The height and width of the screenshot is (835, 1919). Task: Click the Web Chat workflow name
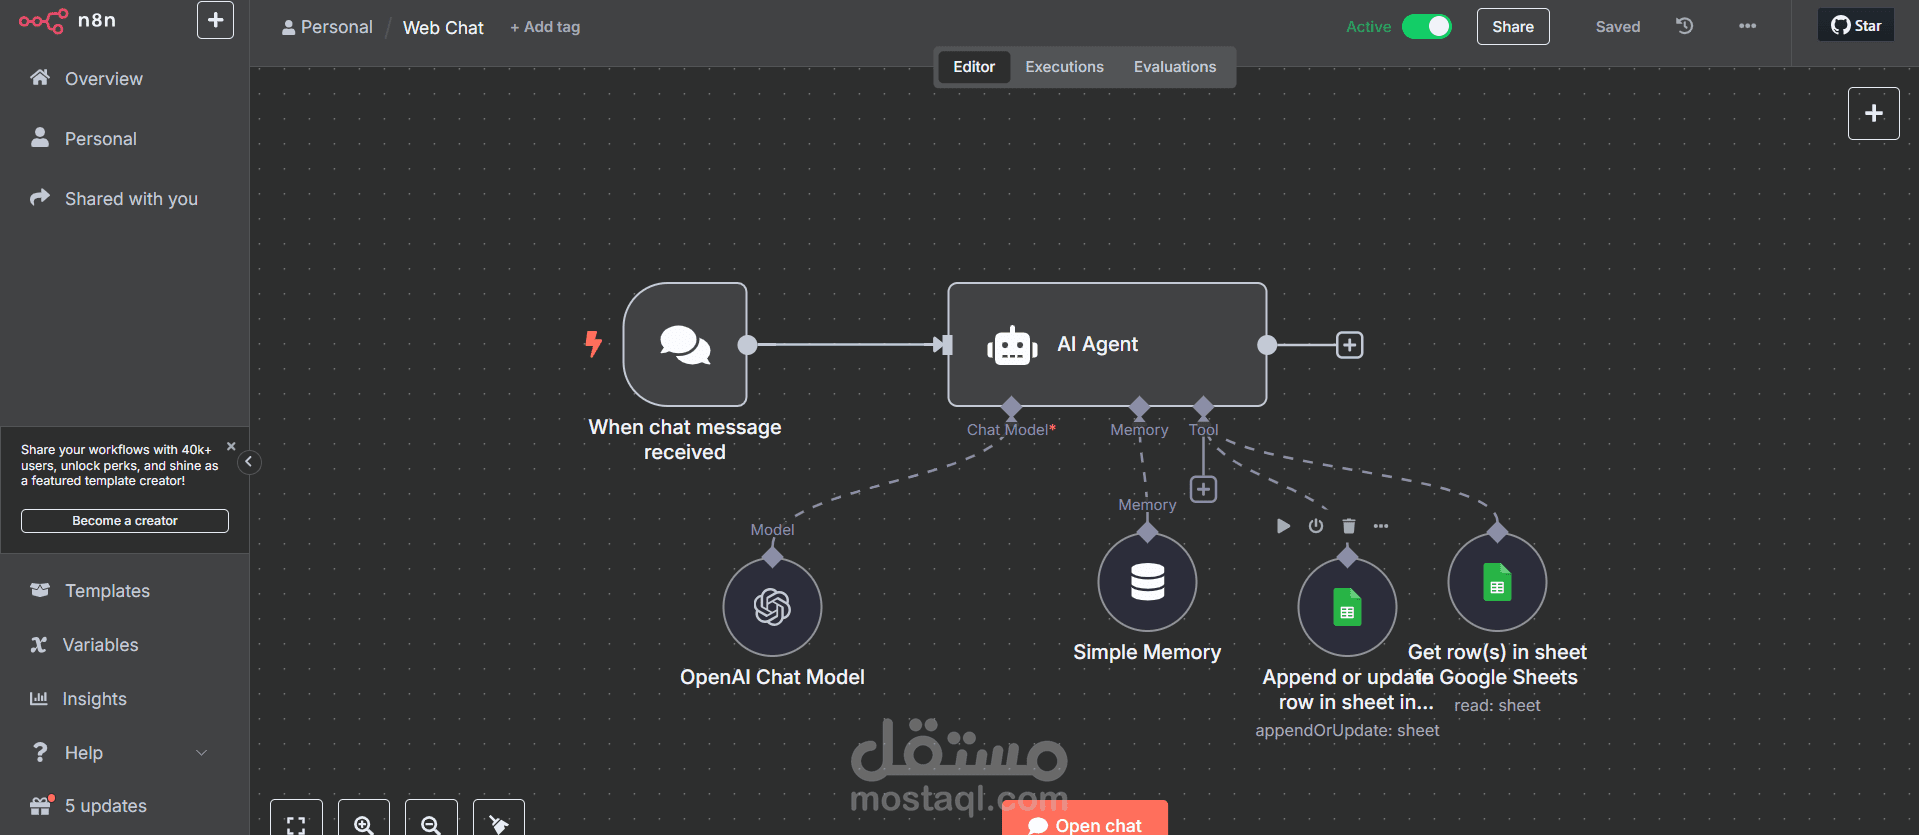click(x=443, y=28)
